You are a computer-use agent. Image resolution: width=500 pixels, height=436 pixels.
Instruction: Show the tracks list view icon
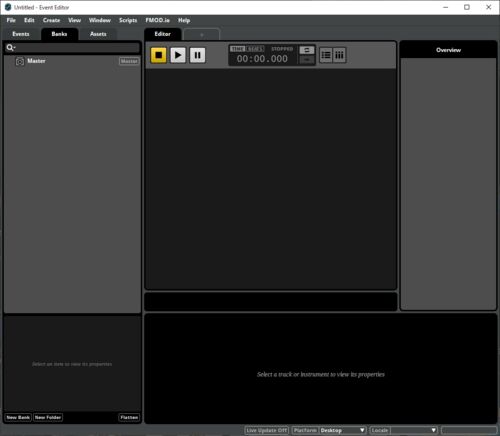tap(326, 55)
